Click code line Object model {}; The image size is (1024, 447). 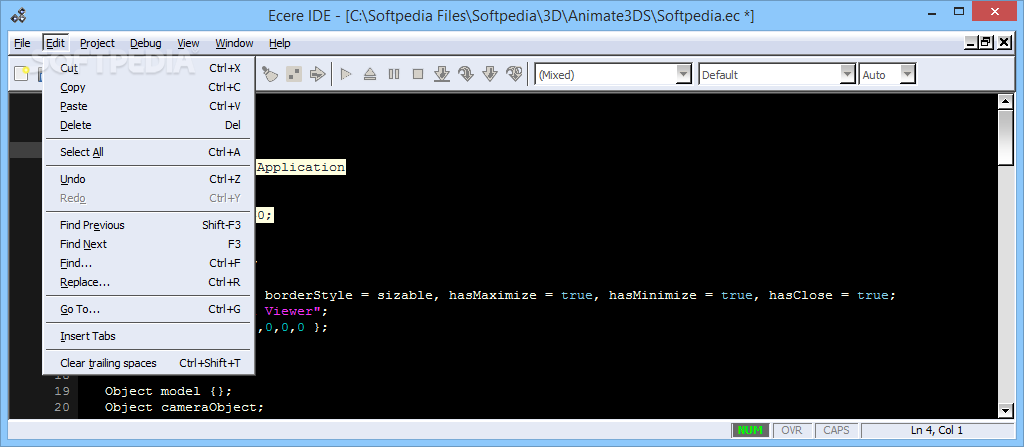[168, 391]
